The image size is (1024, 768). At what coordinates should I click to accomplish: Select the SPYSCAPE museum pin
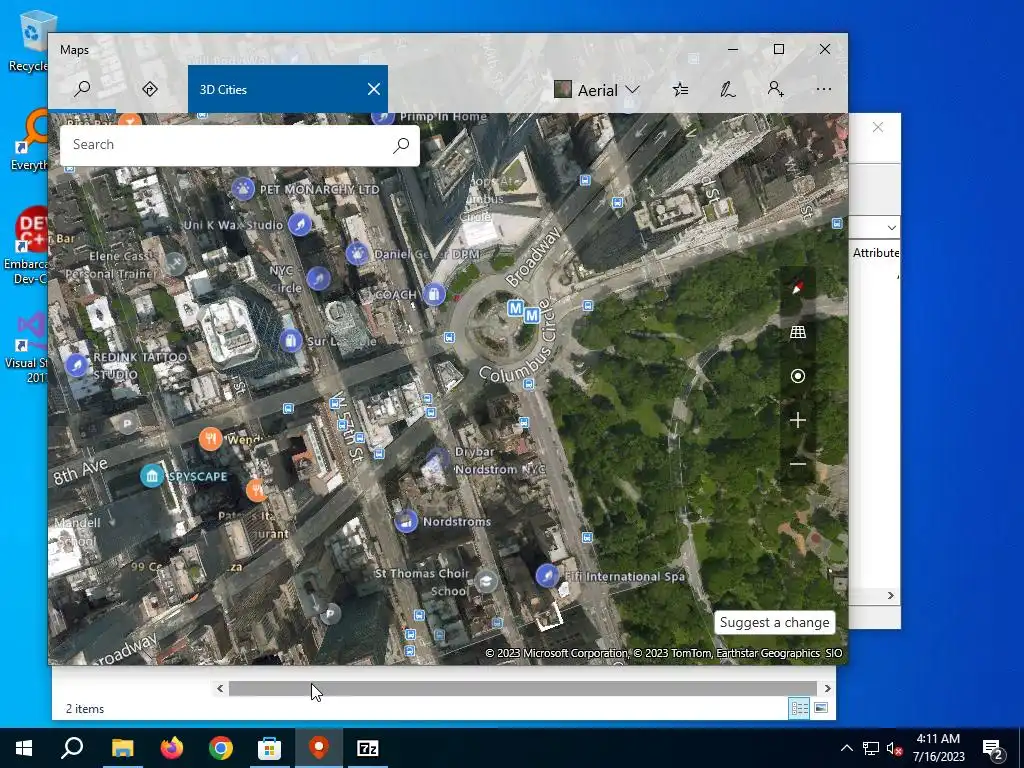(x=152, y=475)
